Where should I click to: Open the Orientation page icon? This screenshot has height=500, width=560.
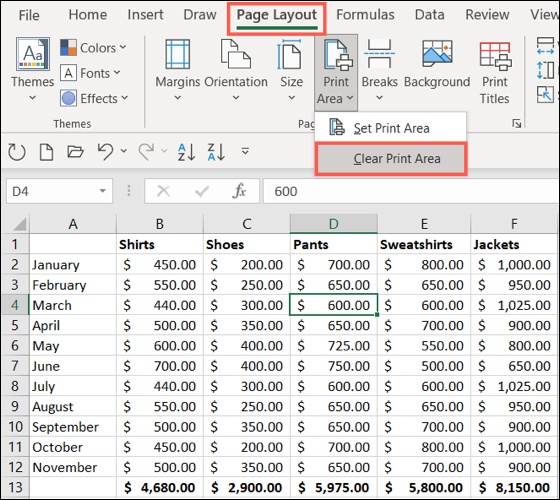click(235, 54)
